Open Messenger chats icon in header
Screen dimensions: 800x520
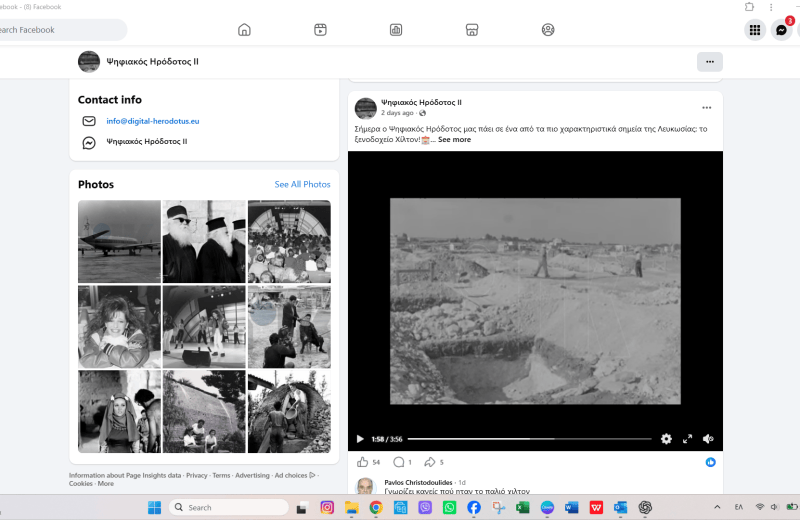pyautogui.click(x=781, y=30)
